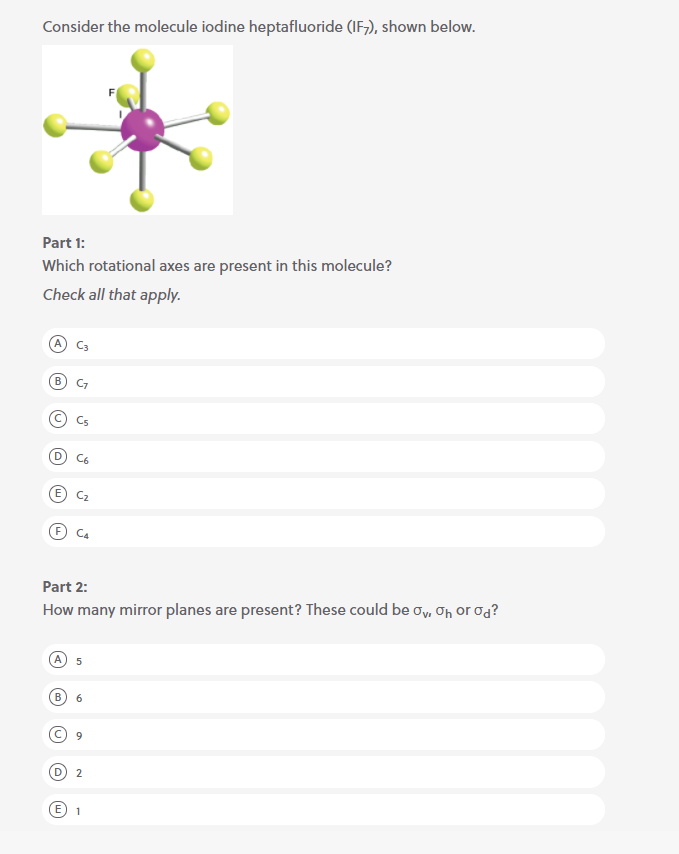Screen dimensions: 679x854
Task: Check the C₇ rotational axis option
Action: point(322,381)
